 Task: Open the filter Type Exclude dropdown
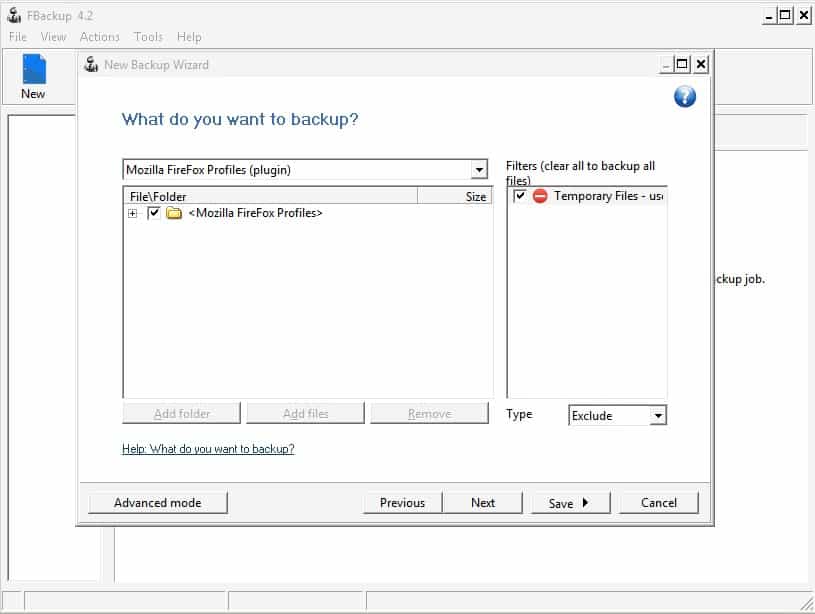[x=657, y=416]
